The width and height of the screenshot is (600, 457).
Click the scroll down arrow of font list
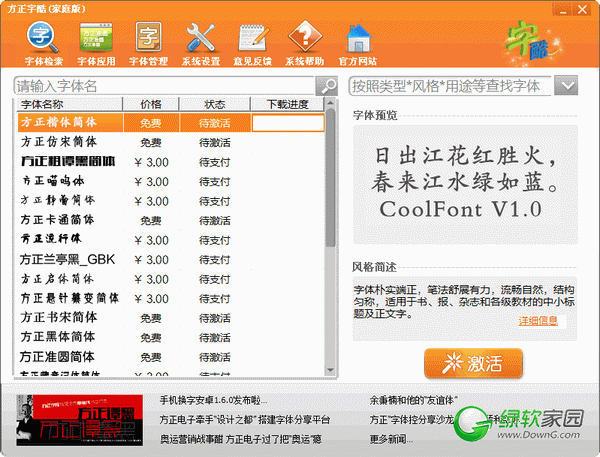[x=330, y=370]
